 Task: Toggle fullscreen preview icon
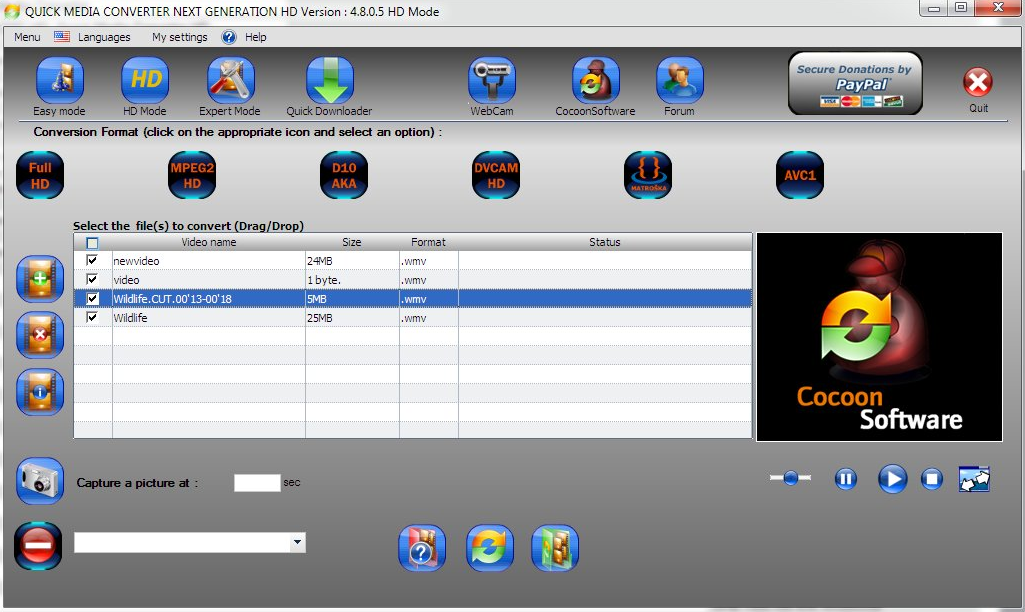(974, 479)
